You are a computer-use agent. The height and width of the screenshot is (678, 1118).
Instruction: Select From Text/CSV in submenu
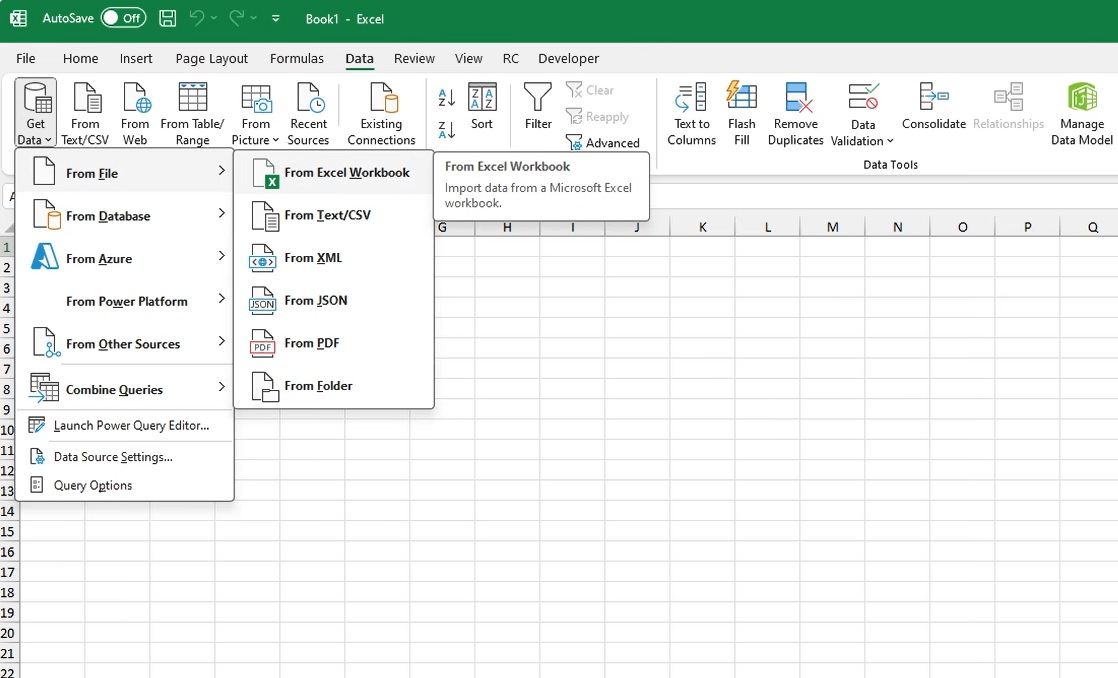click(x=334, y=215)
